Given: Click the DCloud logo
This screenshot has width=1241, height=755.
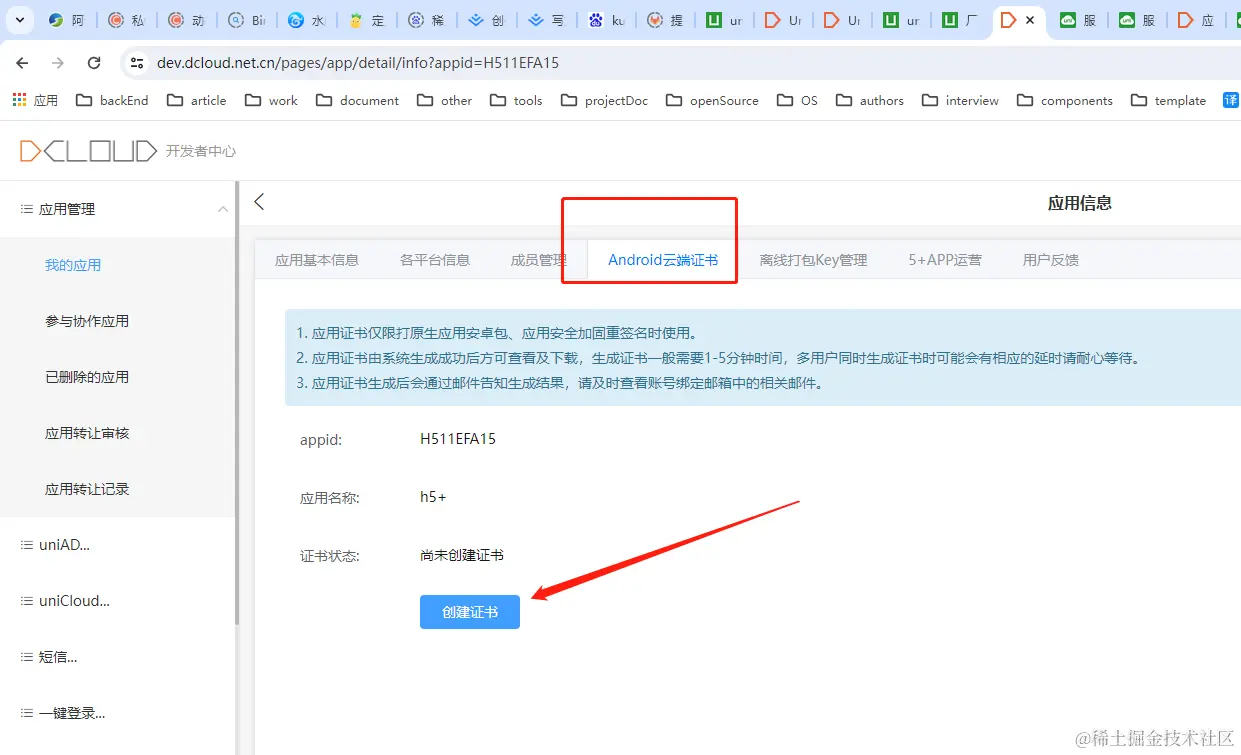Looking at the screenshot, I should pos(89,151).
